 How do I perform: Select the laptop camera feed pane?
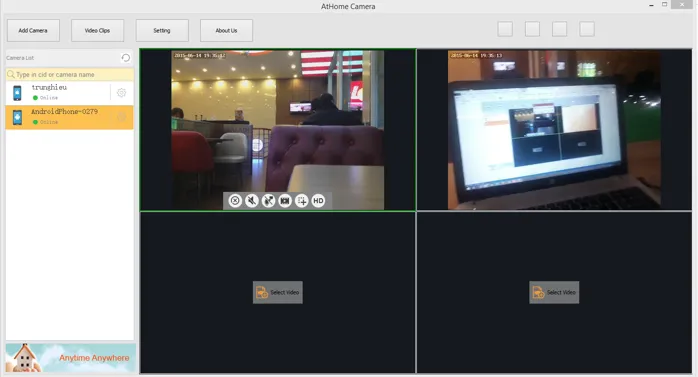coord(554,130)
